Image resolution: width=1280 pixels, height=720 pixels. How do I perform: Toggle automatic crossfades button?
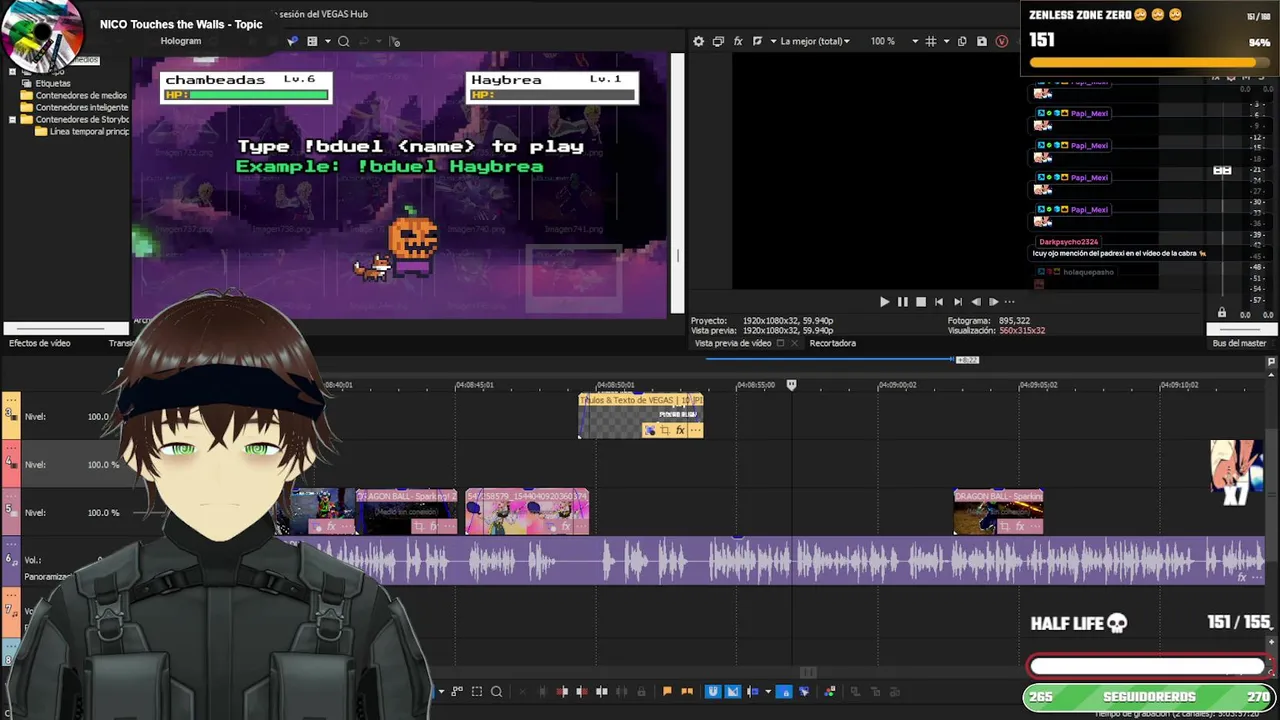(x=733, y=691)
